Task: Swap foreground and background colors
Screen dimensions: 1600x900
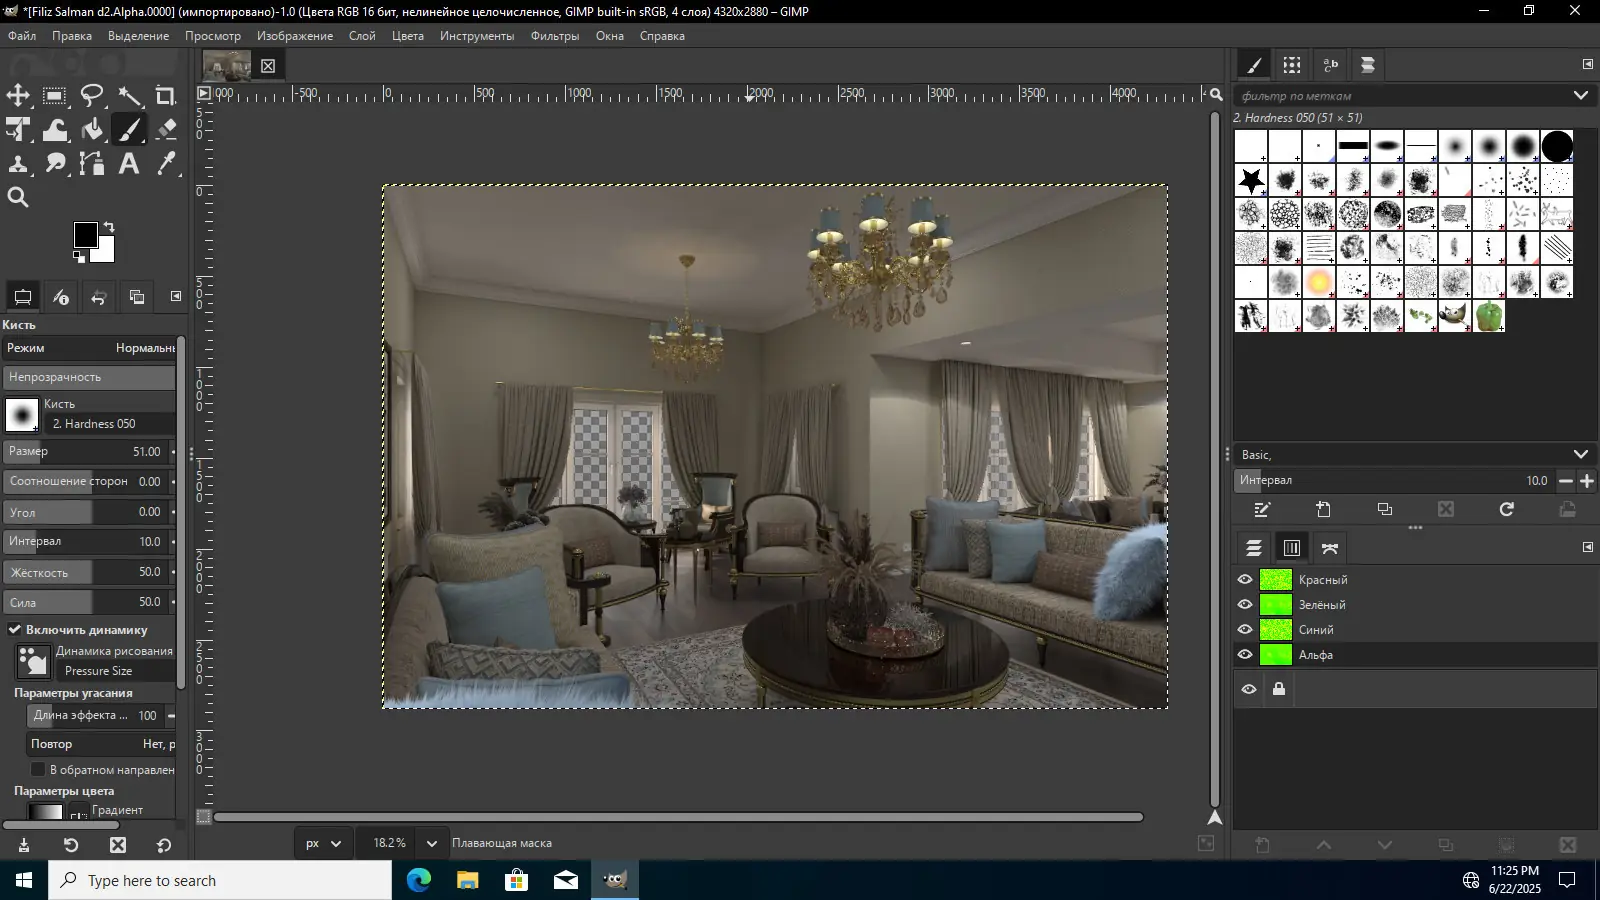Action: 109,227
